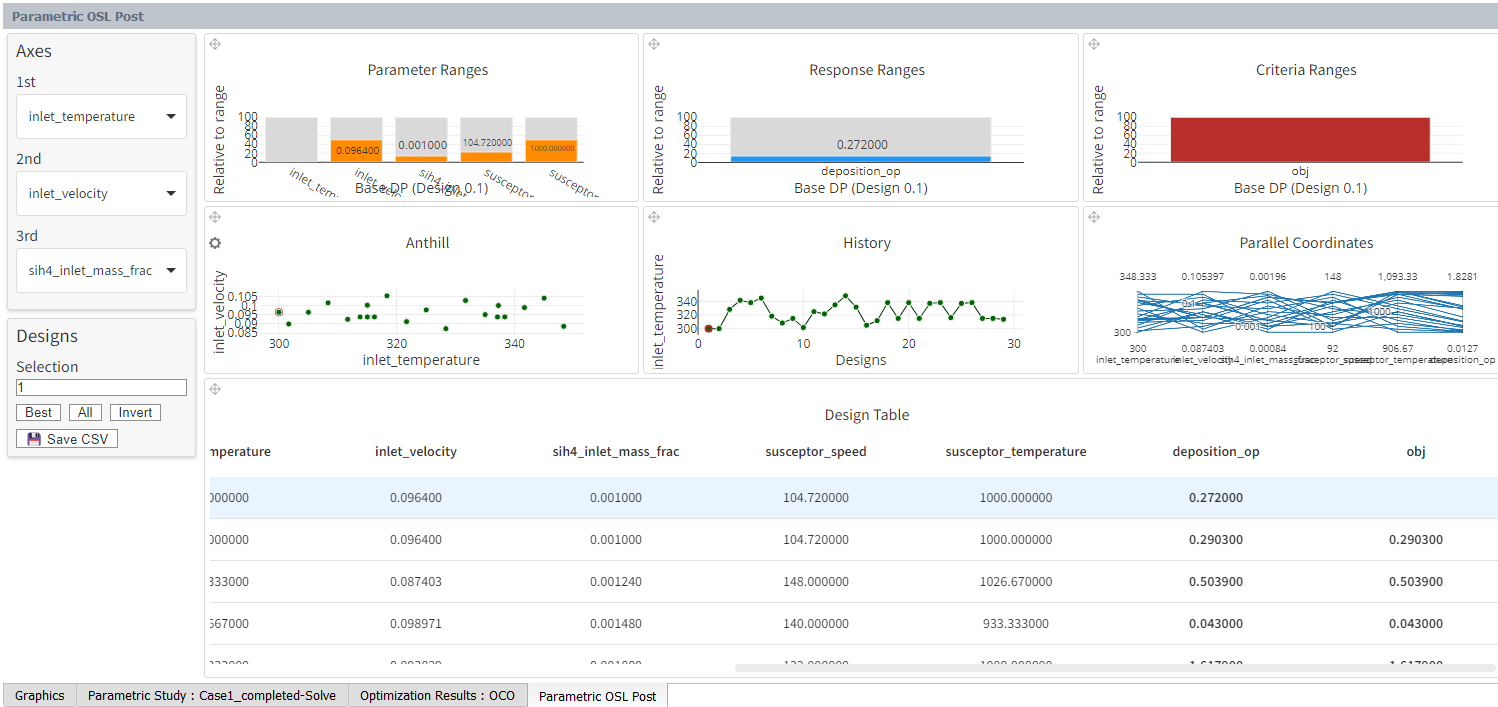The image size is (1498, 707).
Task: Click move handle icon of Parameter Ranges panel
Action: [x=215, y=44]
